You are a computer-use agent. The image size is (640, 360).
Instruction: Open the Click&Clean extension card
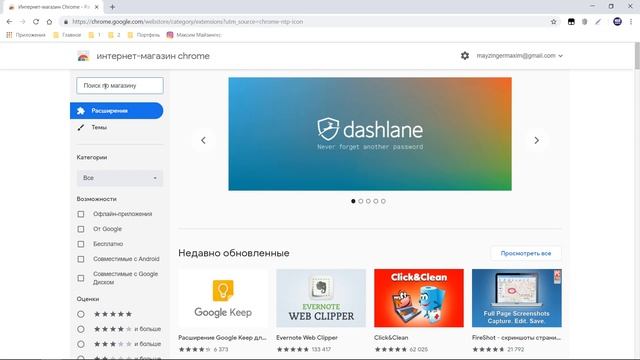(419, 298)
